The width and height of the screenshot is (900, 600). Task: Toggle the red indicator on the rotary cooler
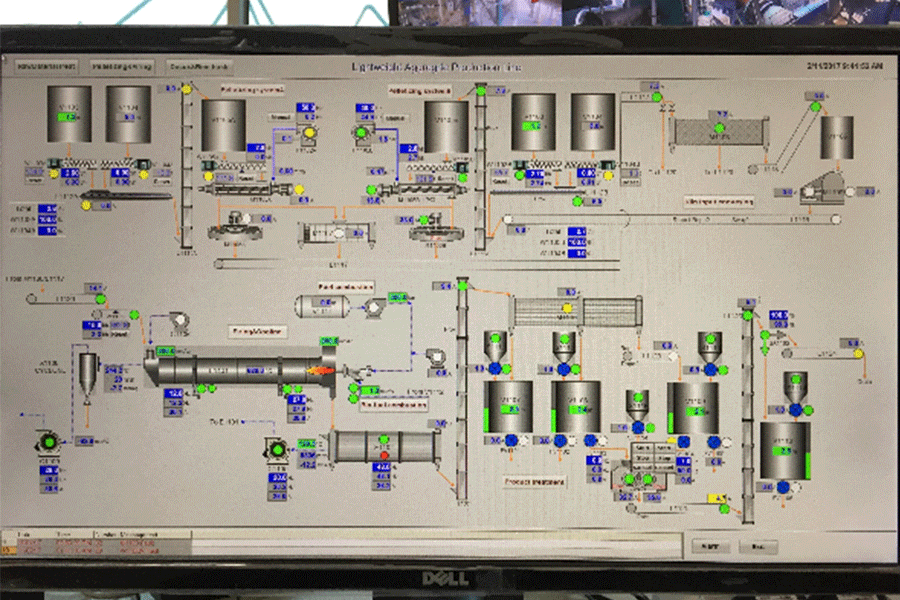(x=385, y=455)
